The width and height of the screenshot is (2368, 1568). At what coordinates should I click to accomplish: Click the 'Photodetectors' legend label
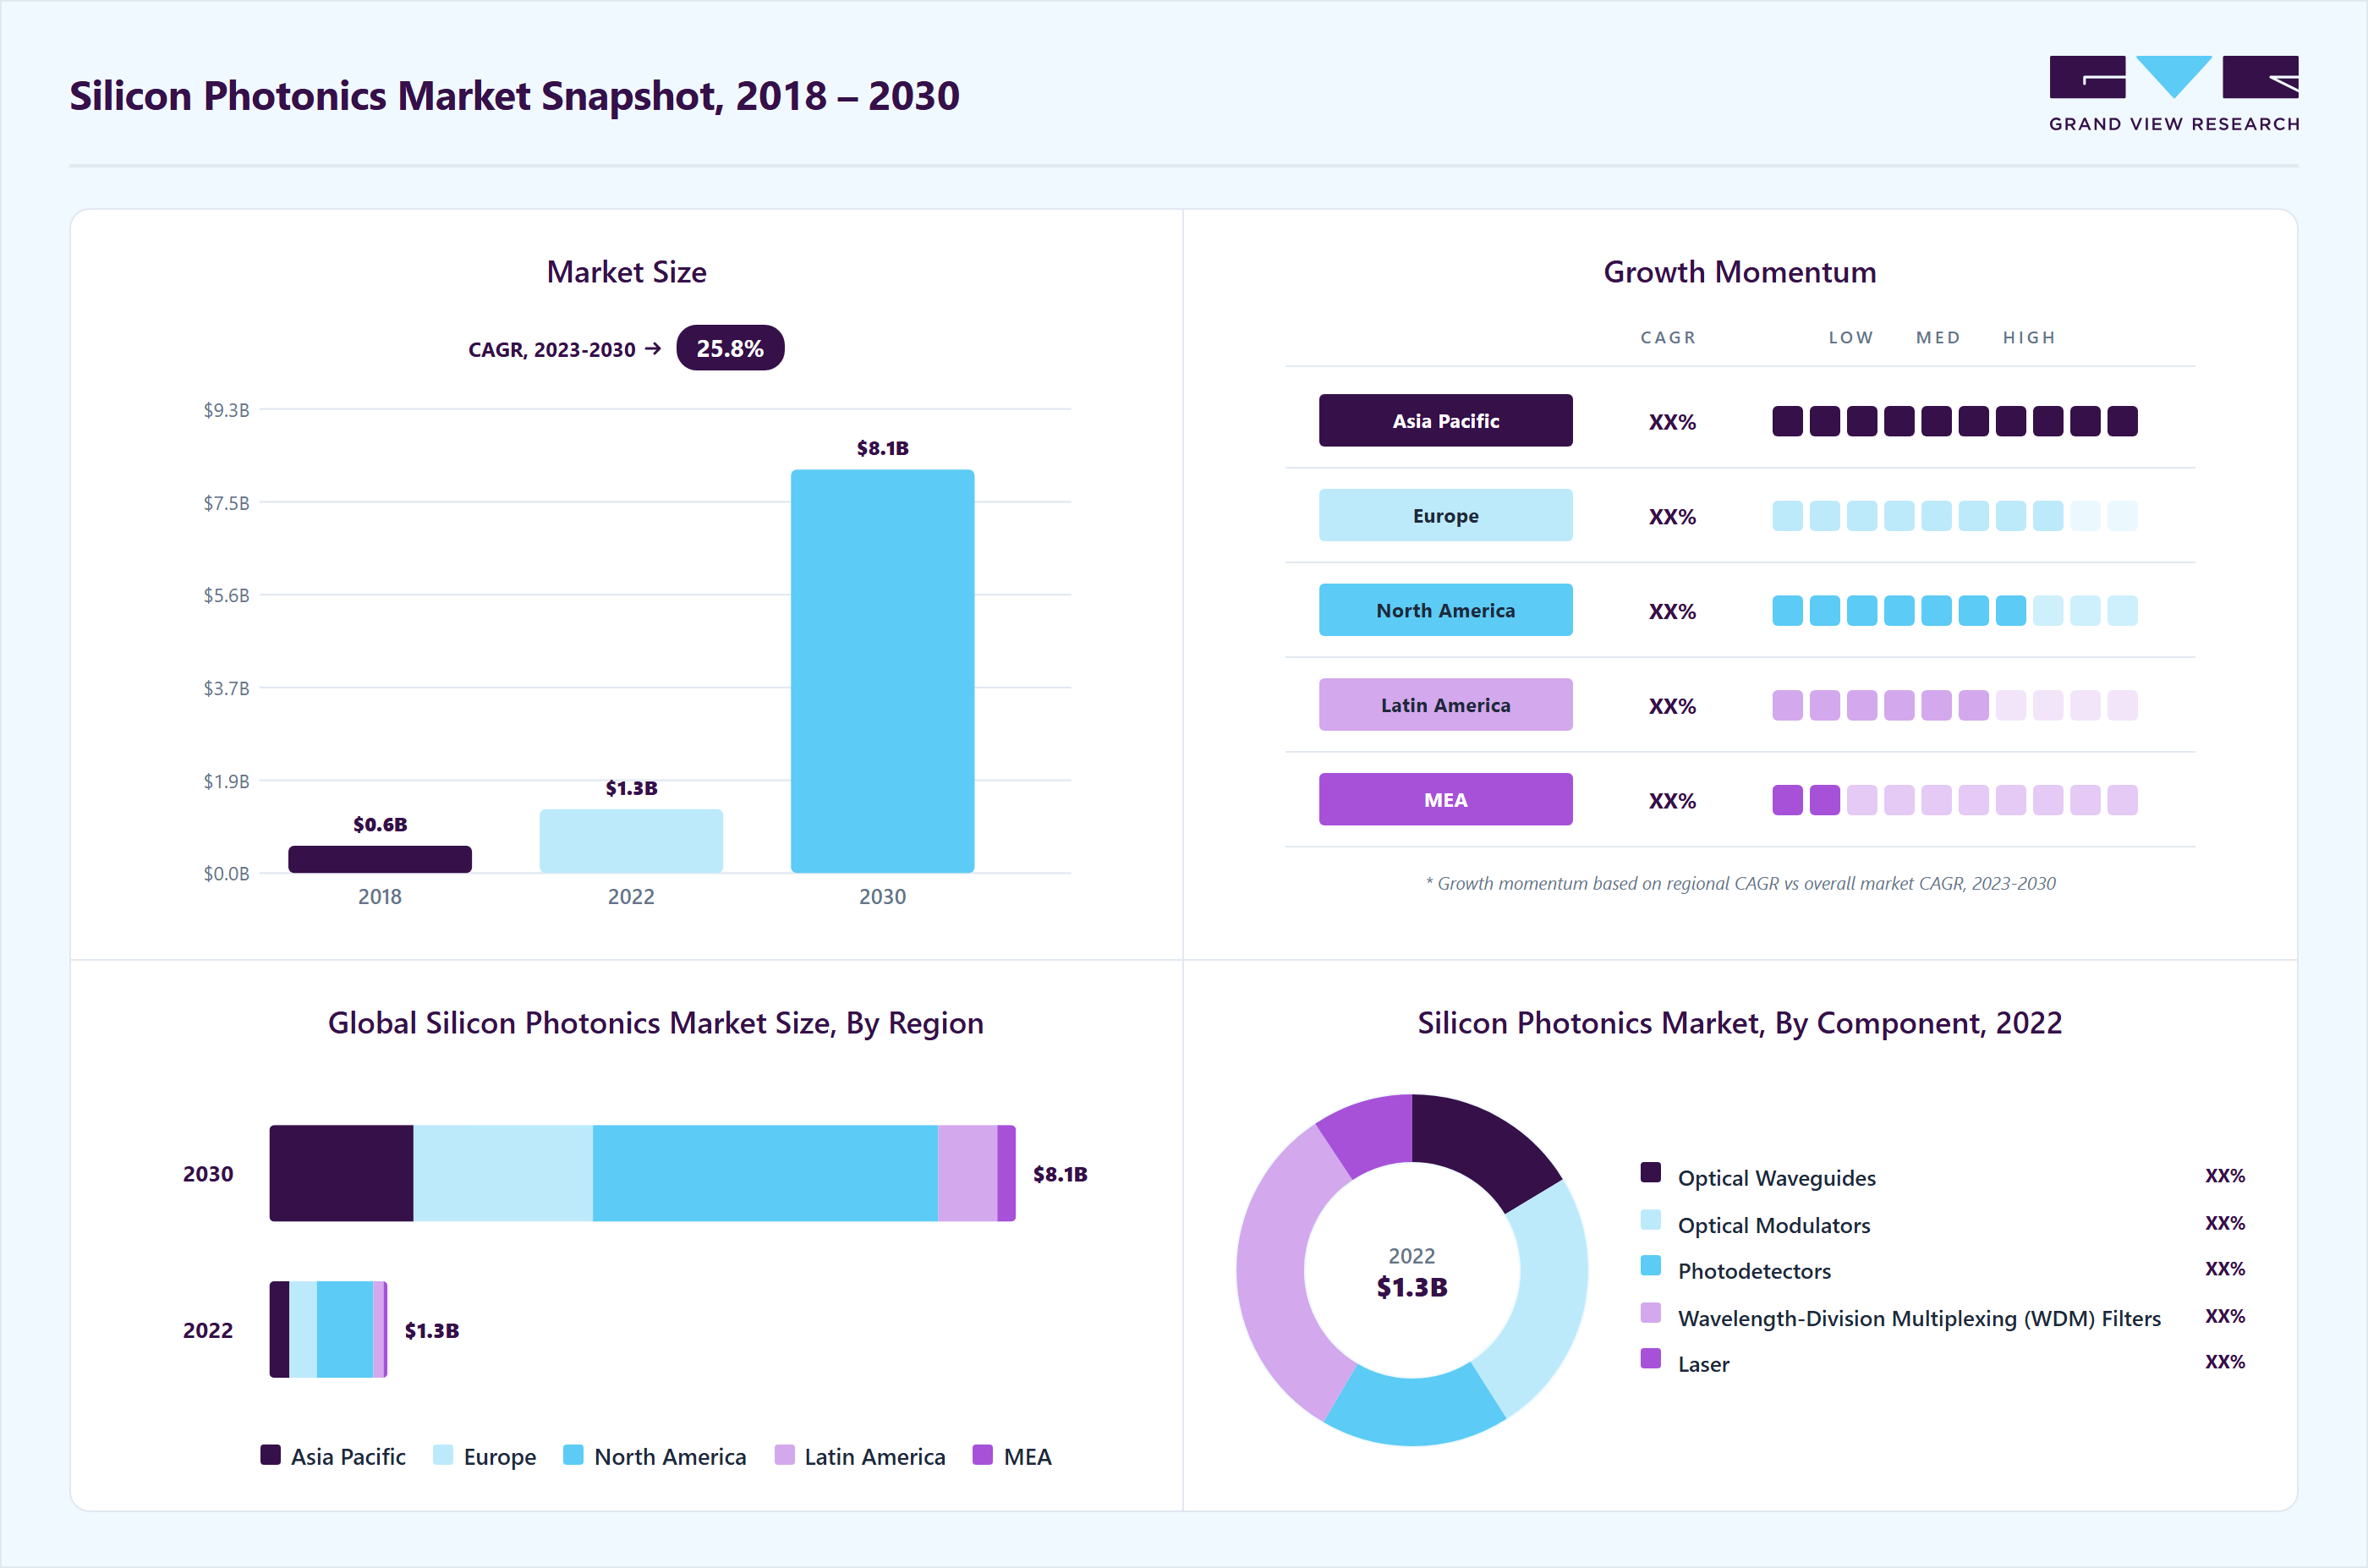tap(1754, 1271)
